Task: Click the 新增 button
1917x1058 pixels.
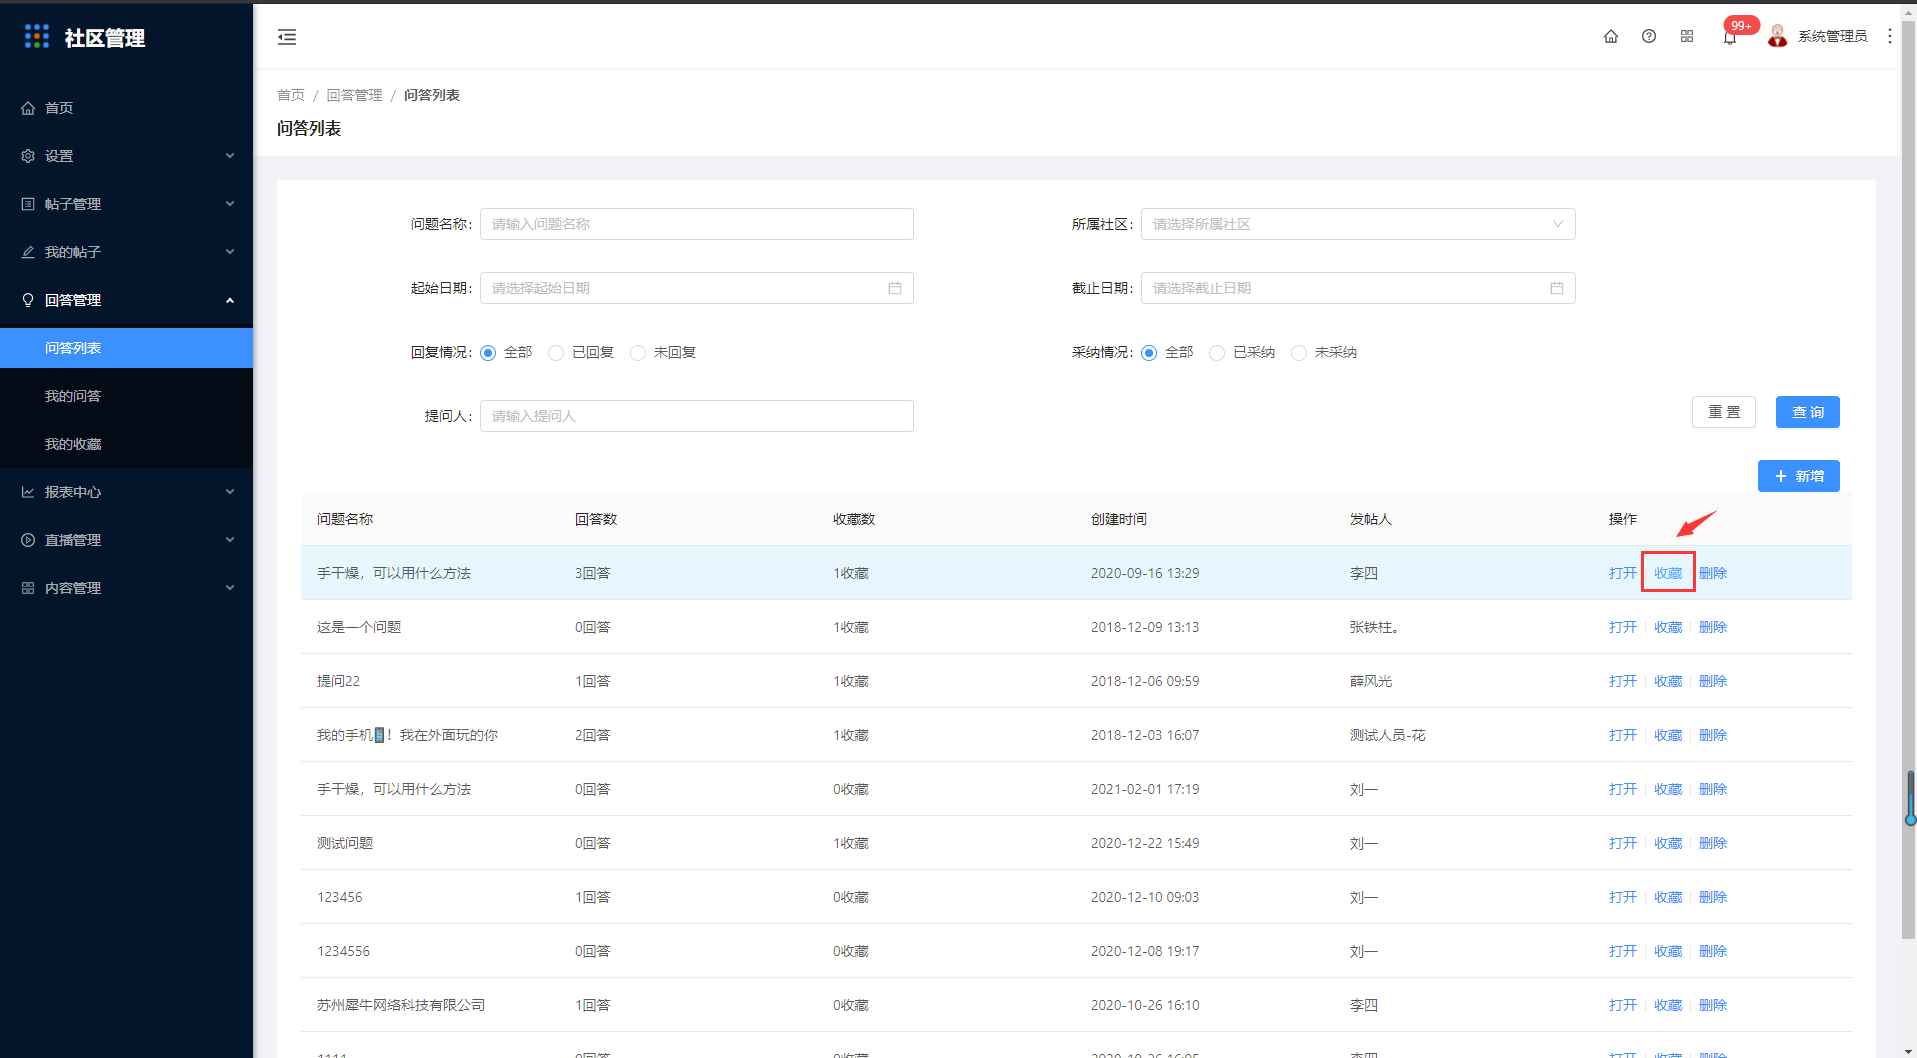Action: [x=1798, y=476]
